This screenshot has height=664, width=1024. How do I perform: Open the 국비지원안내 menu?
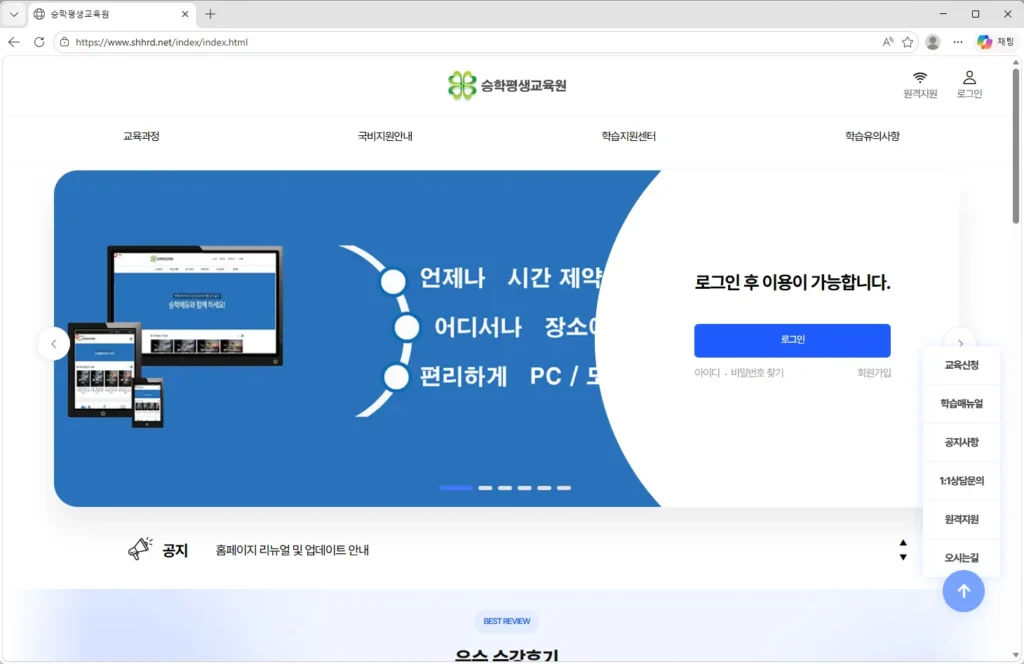pyautogui.click(x=385, y=136)
